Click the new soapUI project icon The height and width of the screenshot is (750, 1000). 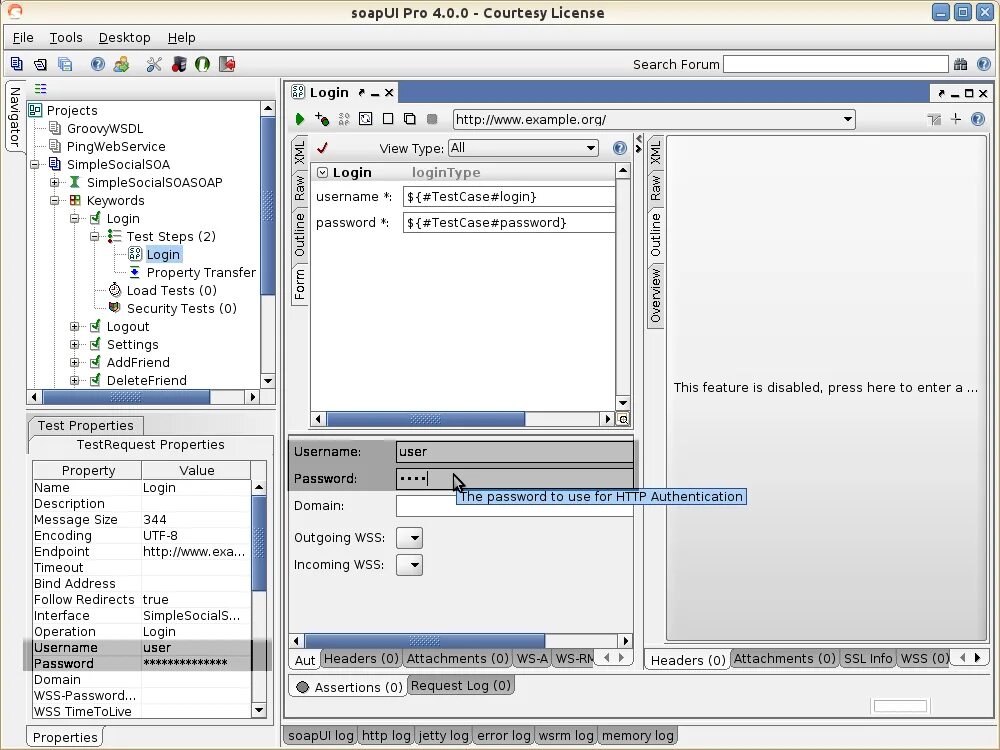[x=17, y=64]
